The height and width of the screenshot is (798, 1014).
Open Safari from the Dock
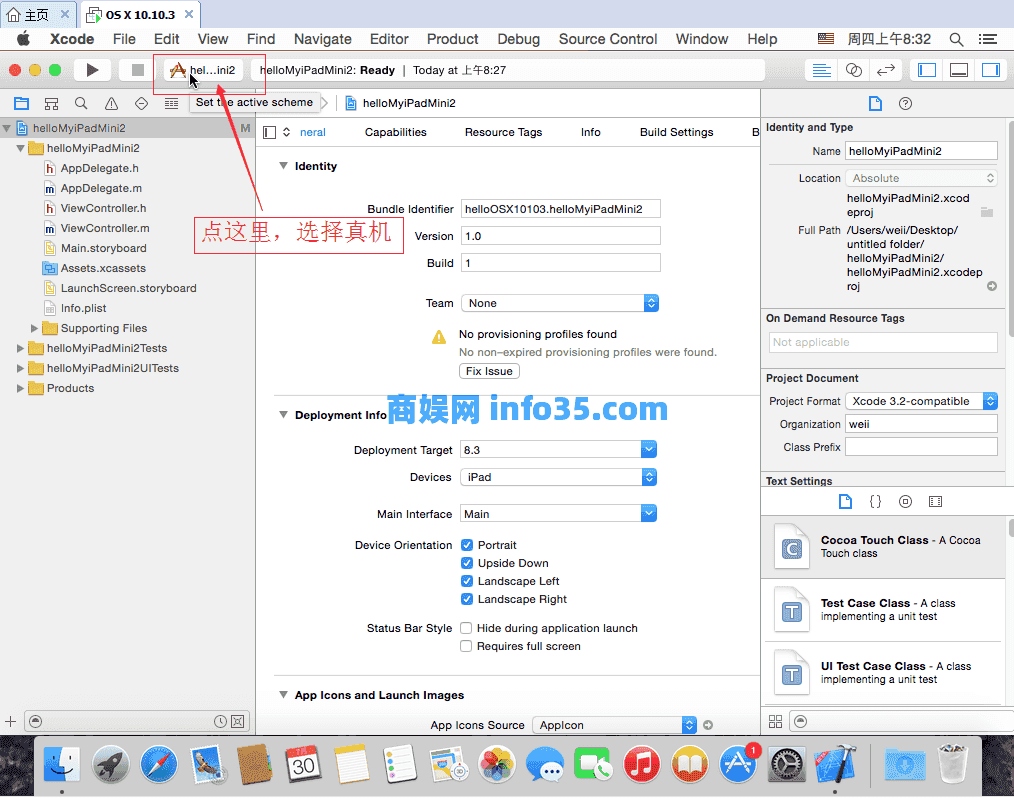[x=159, y=764]
